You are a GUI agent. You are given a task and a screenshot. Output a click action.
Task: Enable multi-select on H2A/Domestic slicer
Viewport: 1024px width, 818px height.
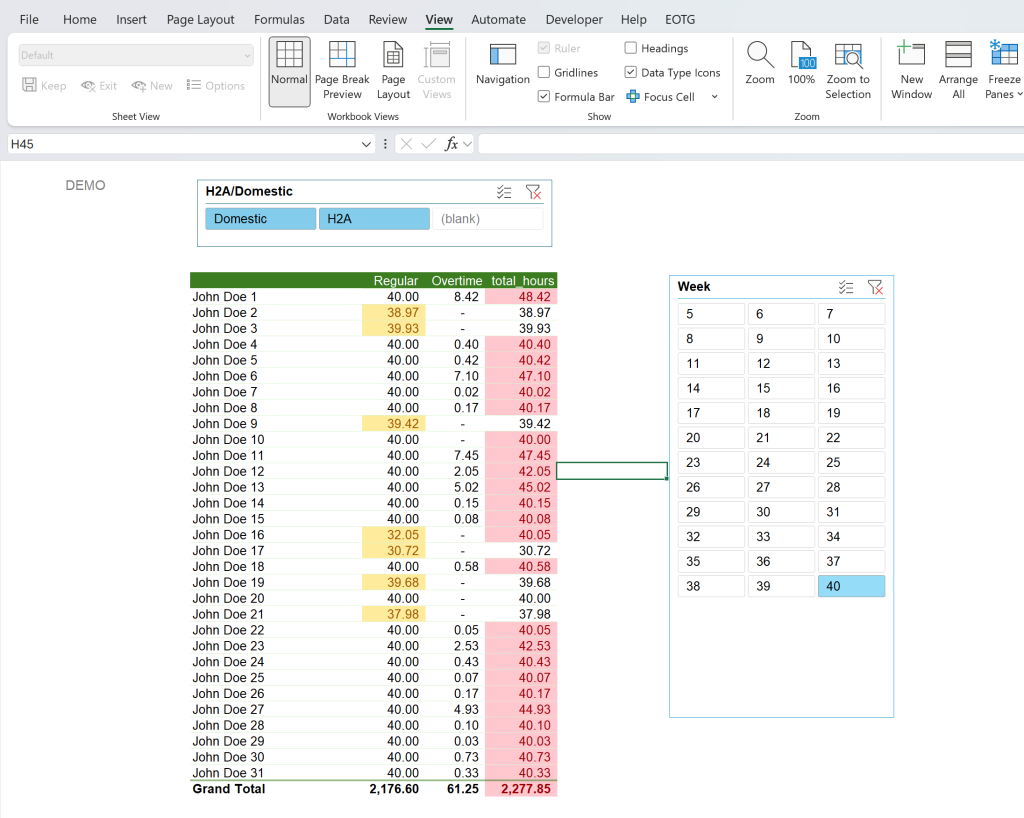[504, 192]
